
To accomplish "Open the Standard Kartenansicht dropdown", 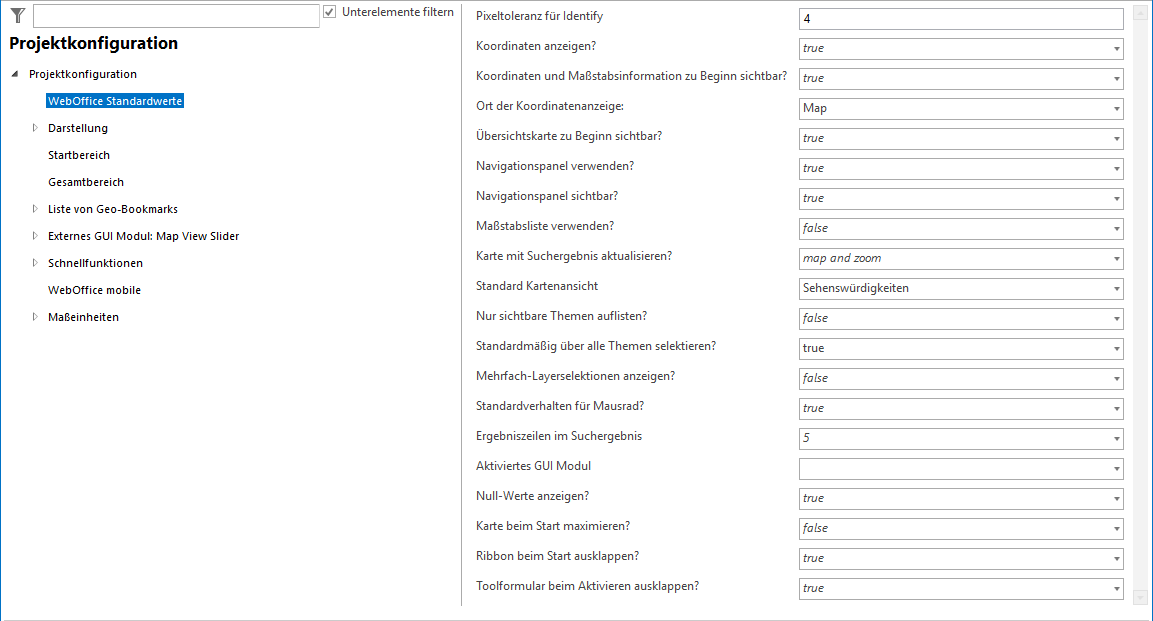I will point(1116,289).
